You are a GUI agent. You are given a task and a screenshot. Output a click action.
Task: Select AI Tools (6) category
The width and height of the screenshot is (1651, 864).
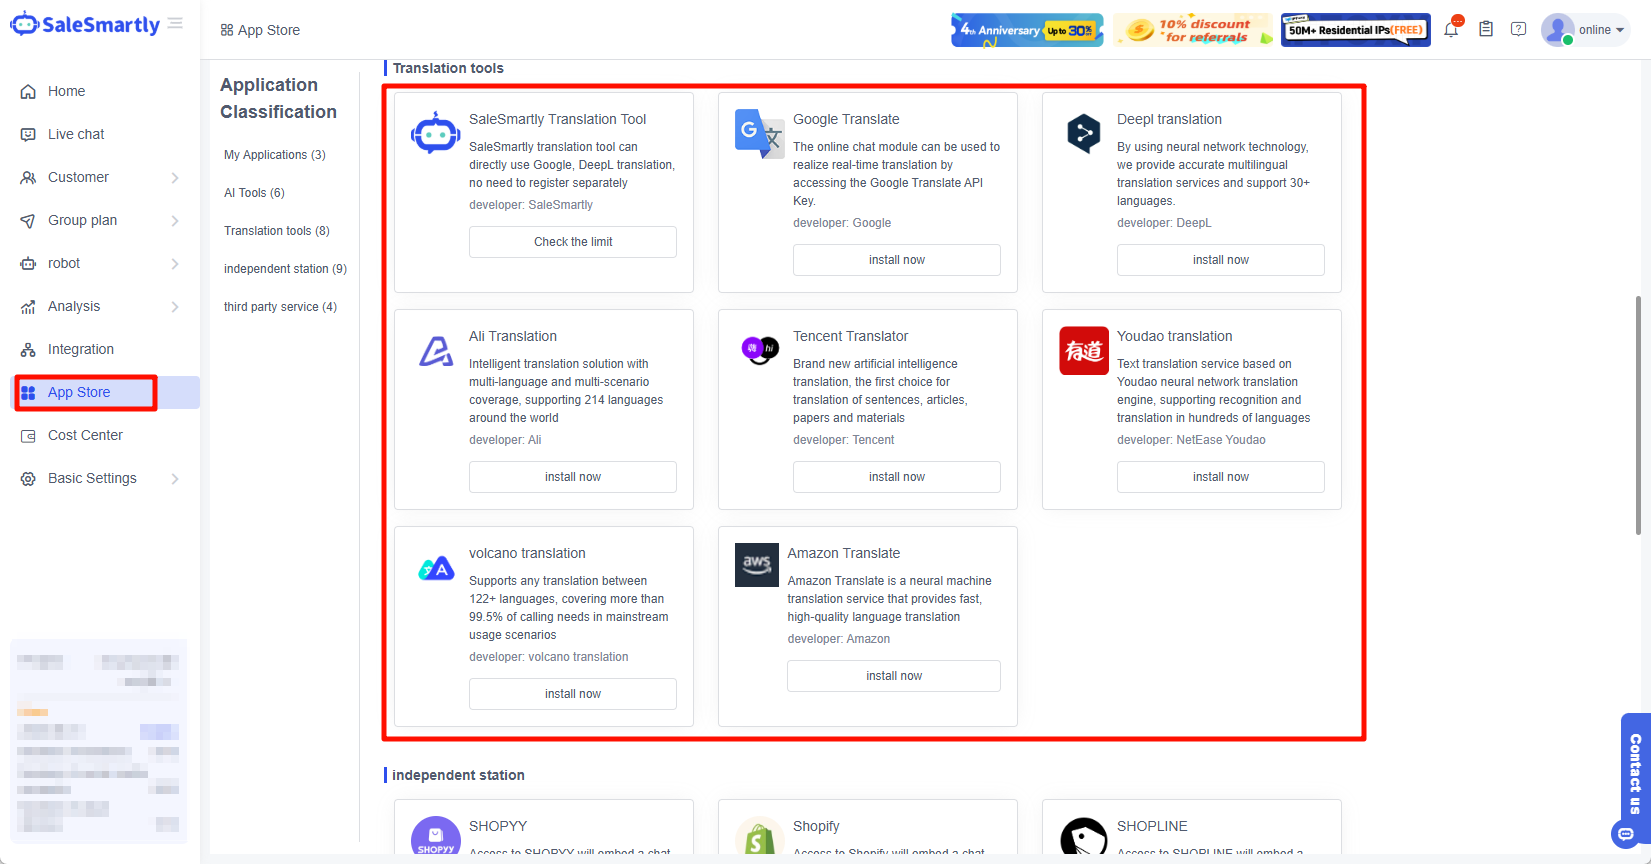point(254,193)
